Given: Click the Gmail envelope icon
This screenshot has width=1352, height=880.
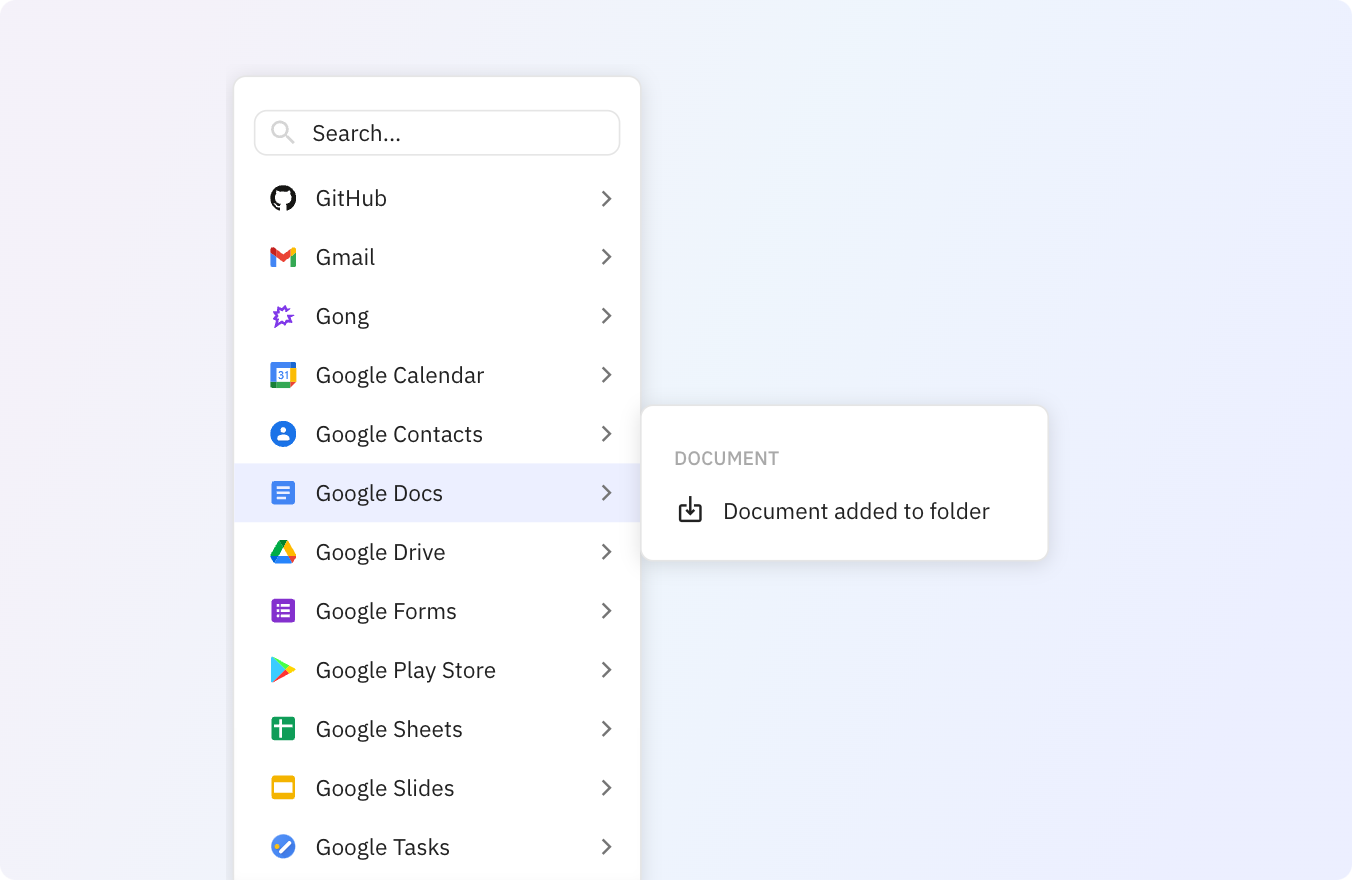Looking at the screenshot, I should [283, 257].
